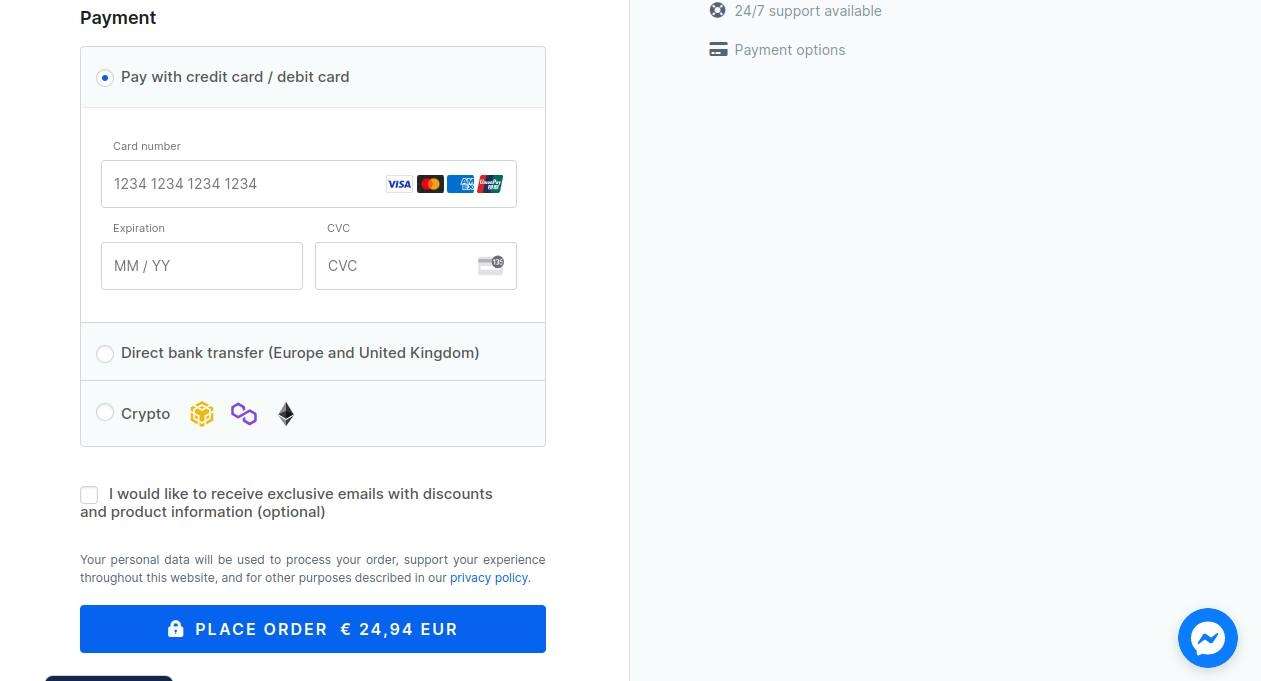This screenshot has width=1261, height=681.
Task: Focus the Card number field
Action: click(x=309, y=184)
